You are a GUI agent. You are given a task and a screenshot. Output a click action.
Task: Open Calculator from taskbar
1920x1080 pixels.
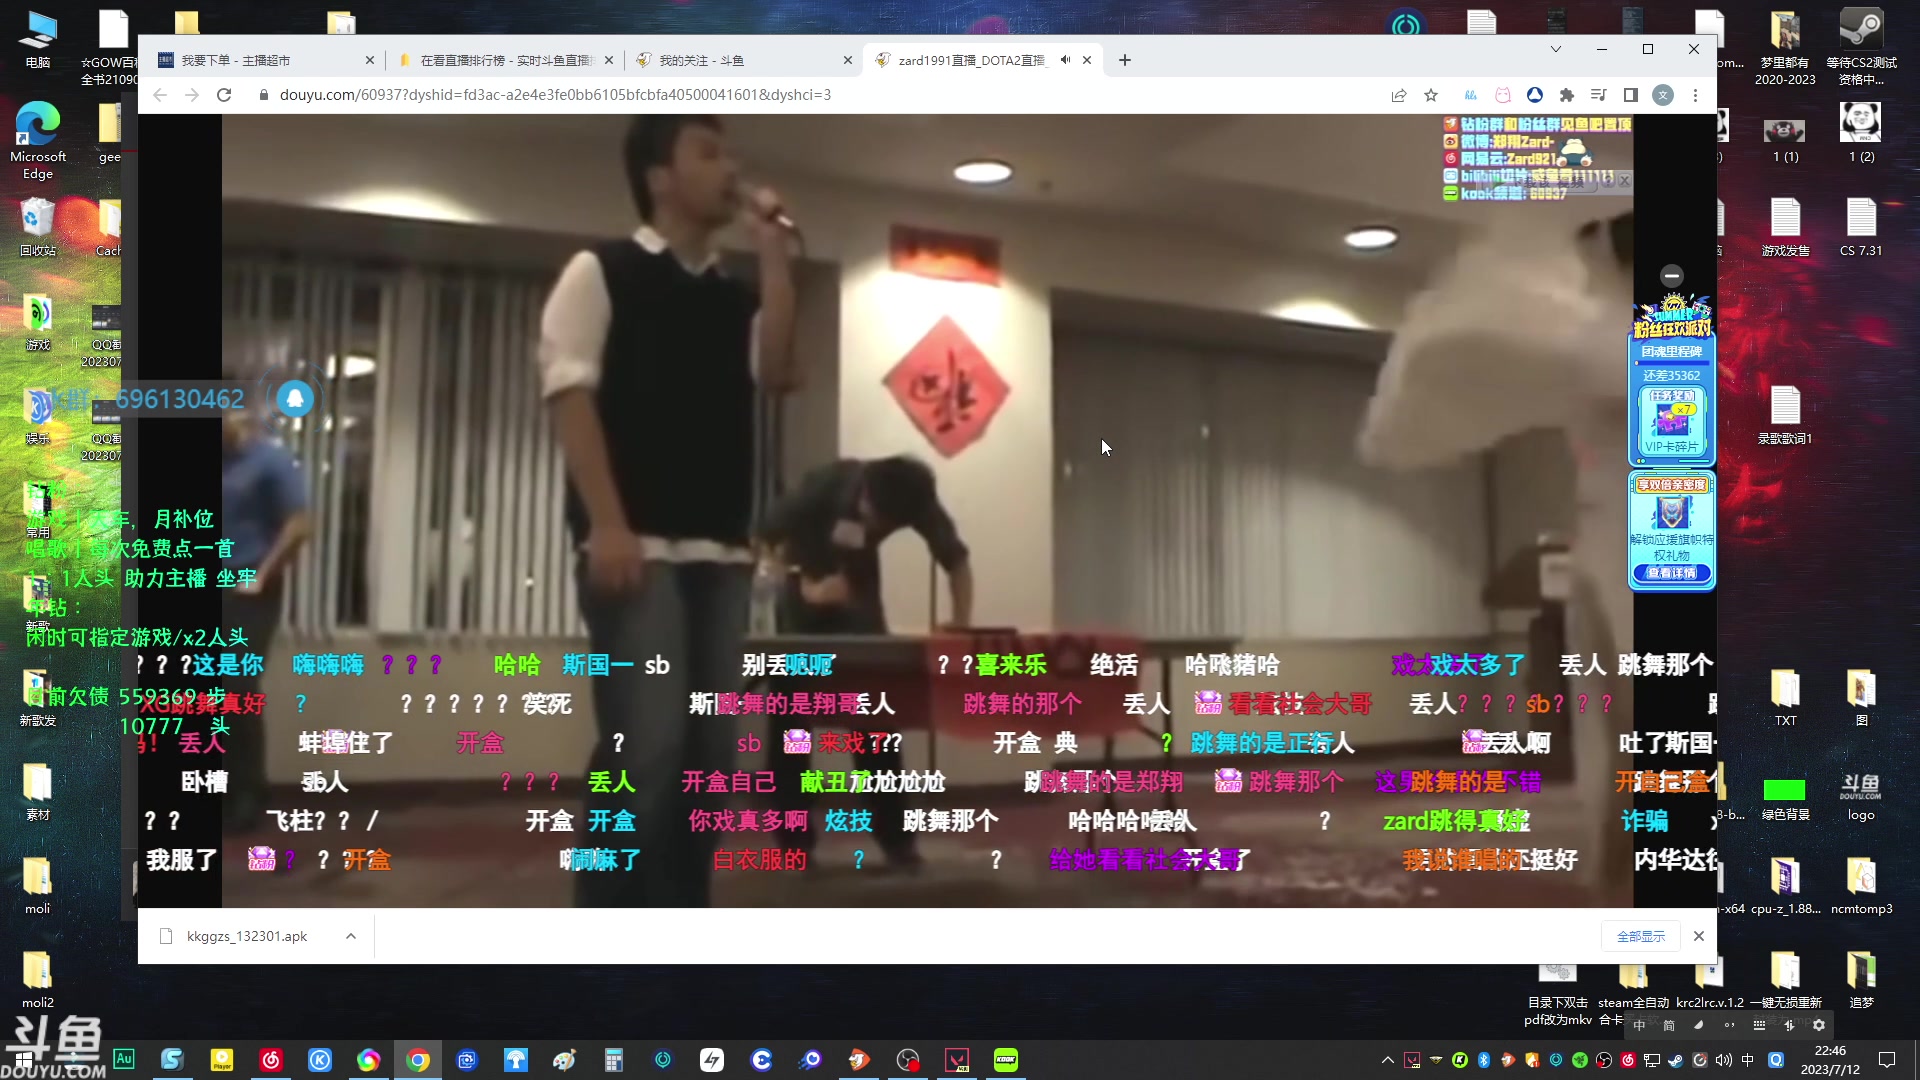tap(614, 1060)
